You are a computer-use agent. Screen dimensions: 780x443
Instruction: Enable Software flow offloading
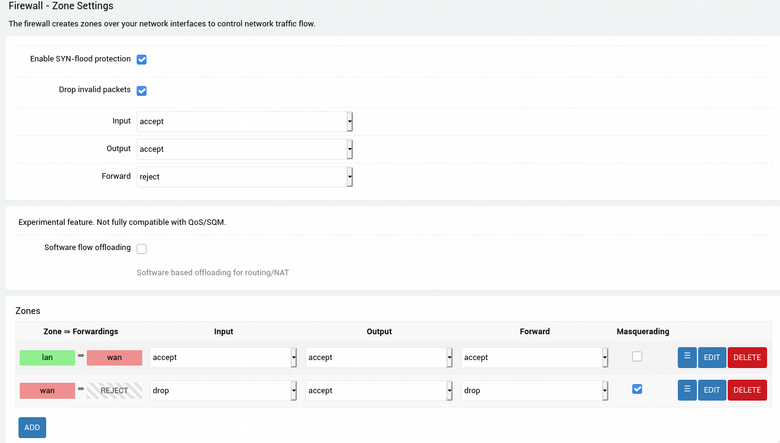pos(142,249)
